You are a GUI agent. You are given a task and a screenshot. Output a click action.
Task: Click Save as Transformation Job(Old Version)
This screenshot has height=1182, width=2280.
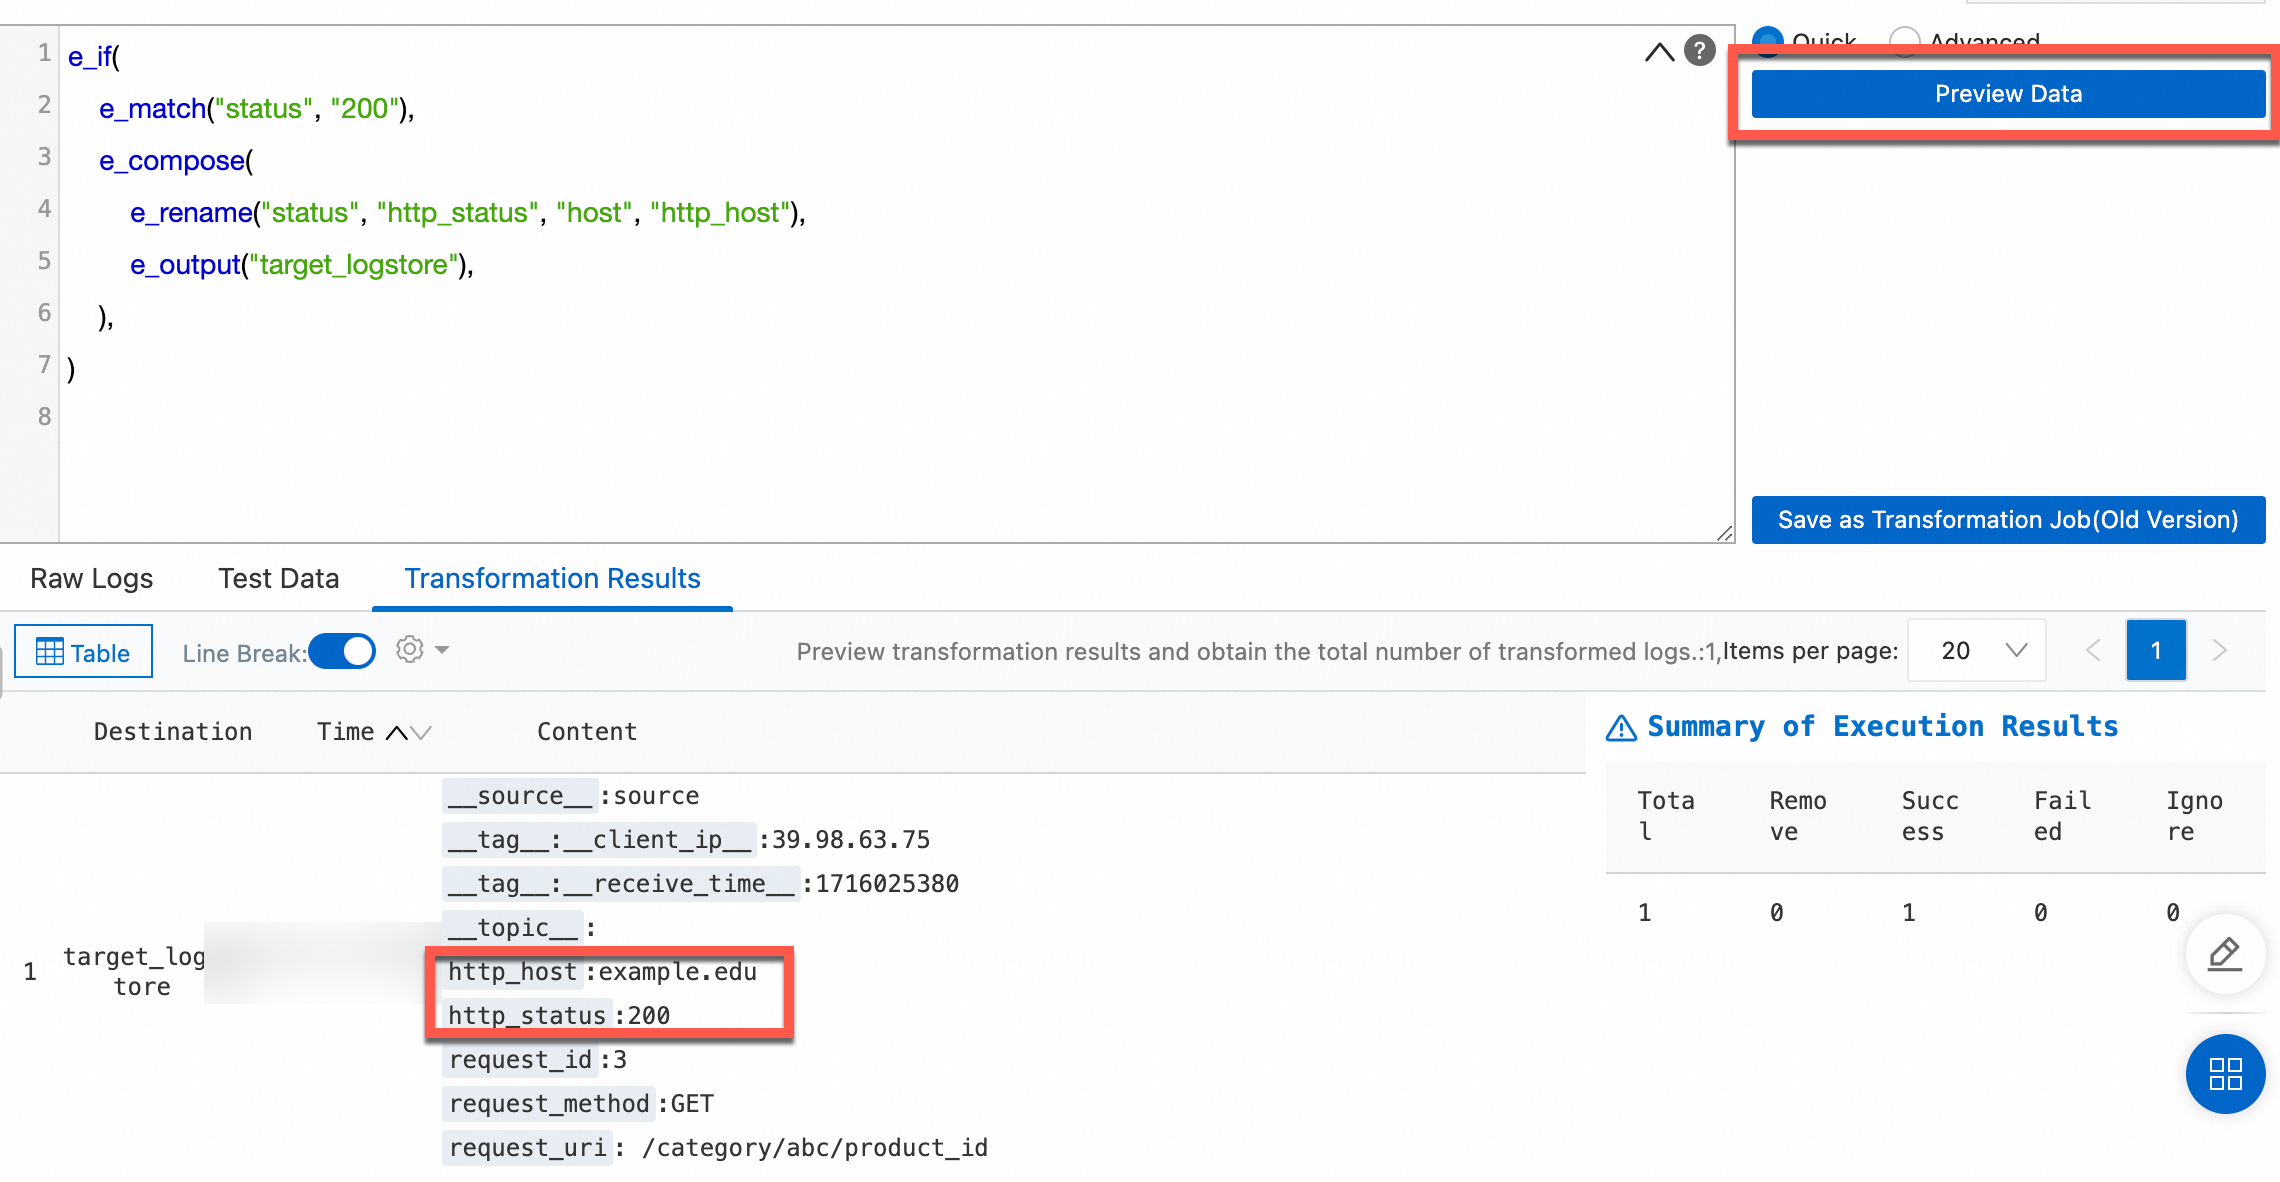pos(2008,520)
